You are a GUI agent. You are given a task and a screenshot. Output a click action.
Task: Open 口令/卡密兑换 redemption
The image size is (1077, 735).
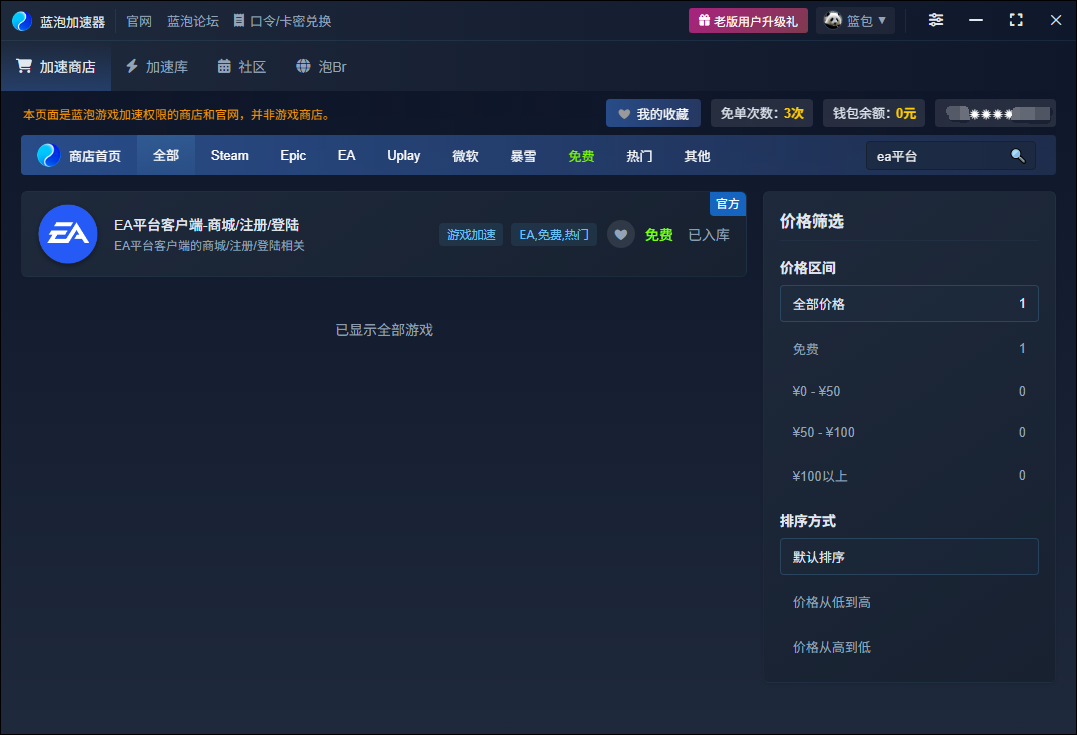[x=282, y=21]
